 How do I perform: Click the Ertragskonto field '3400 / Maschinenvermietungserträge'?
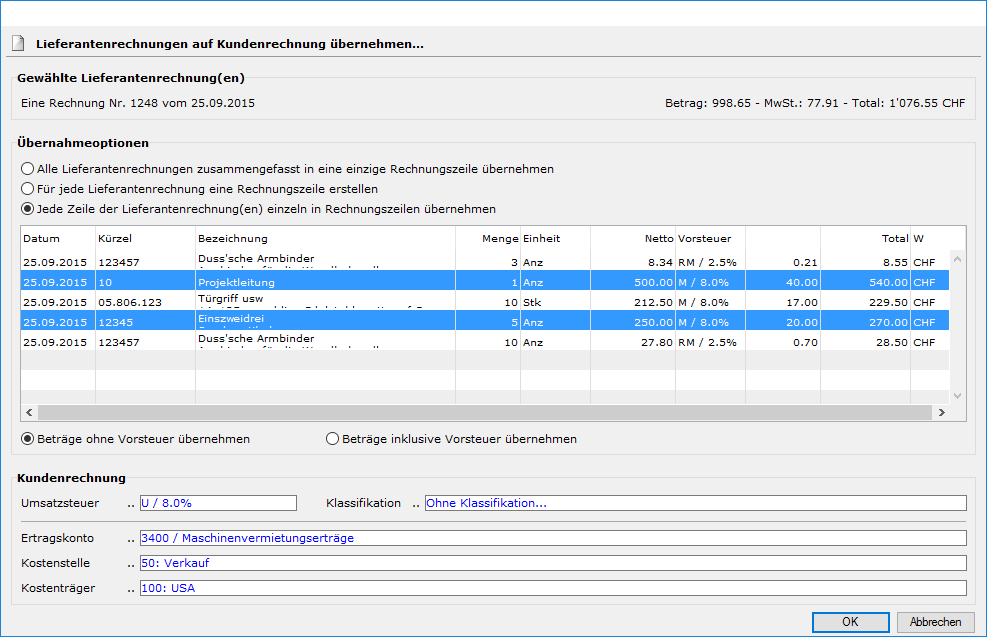pos(553,539)
